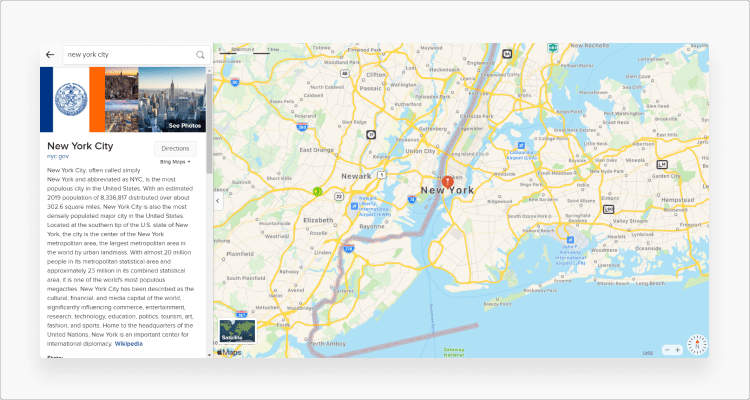Select the Union City map label
Image resolution: width=750 pixels, height=400 pixels.
click(x=420, y=151)
